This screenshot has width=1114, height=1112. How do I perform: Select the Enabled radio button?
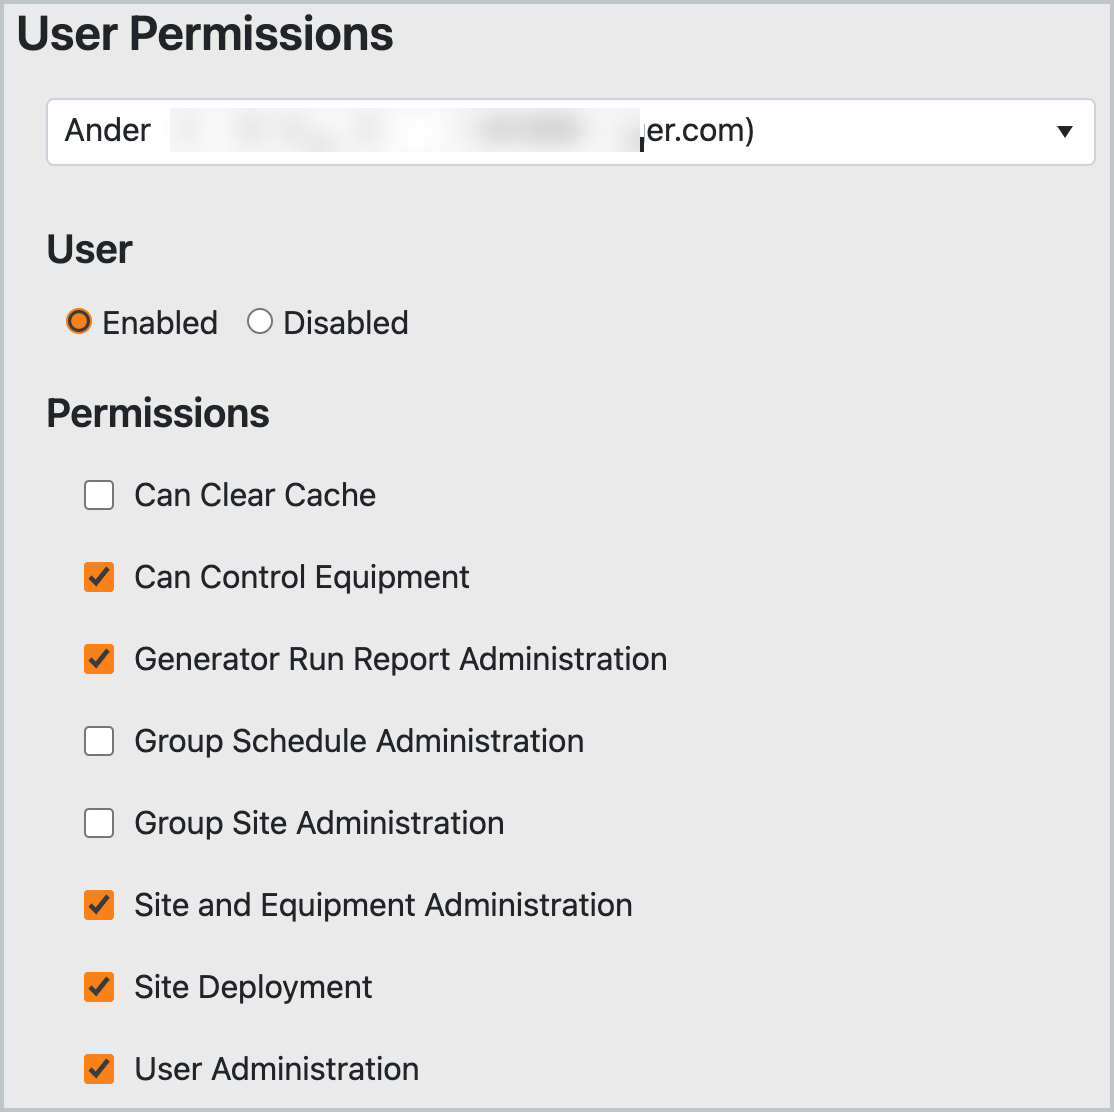79,321
